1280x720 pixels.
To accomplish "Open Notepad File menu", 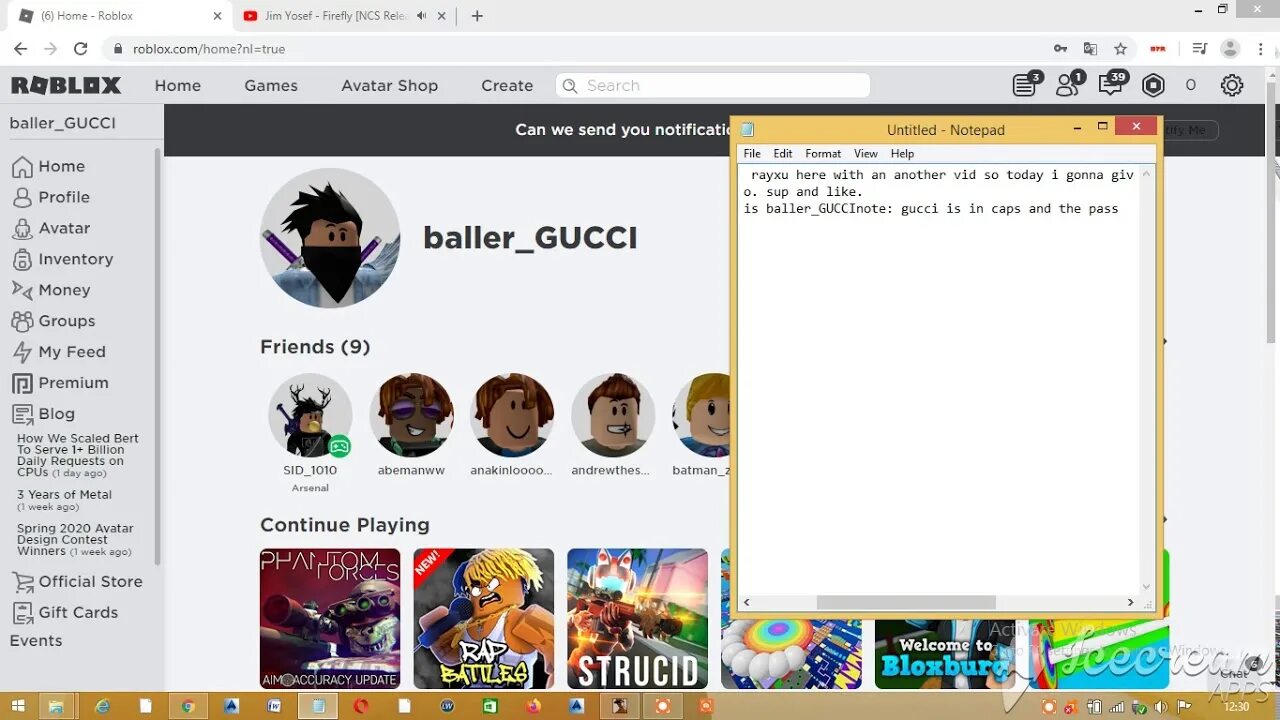I will pyautogui.click(x=752, y=153).
